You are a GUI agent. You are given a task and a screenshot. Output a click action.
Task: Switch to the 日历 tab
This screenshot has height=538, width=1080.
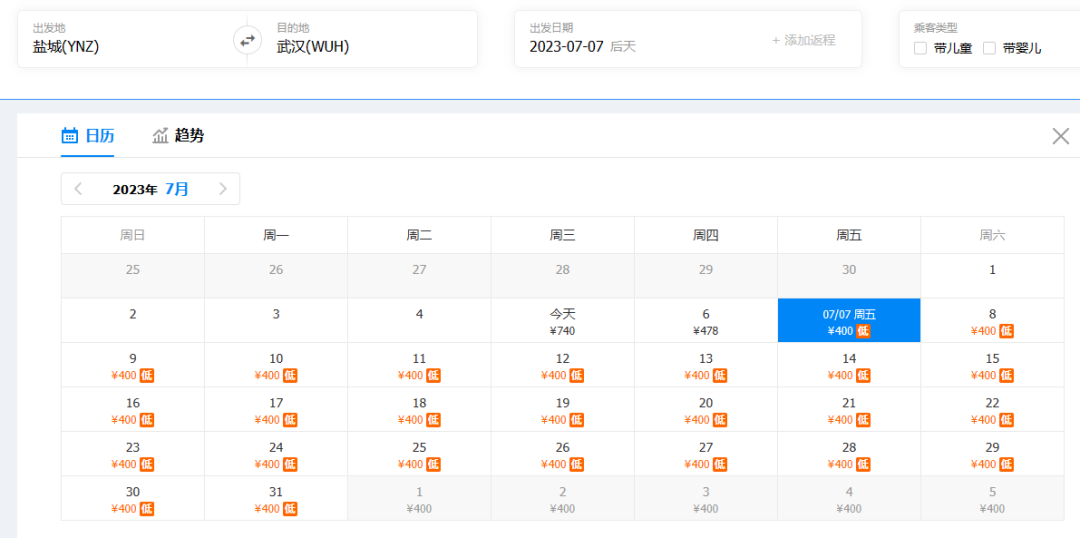tap(99, 136)
